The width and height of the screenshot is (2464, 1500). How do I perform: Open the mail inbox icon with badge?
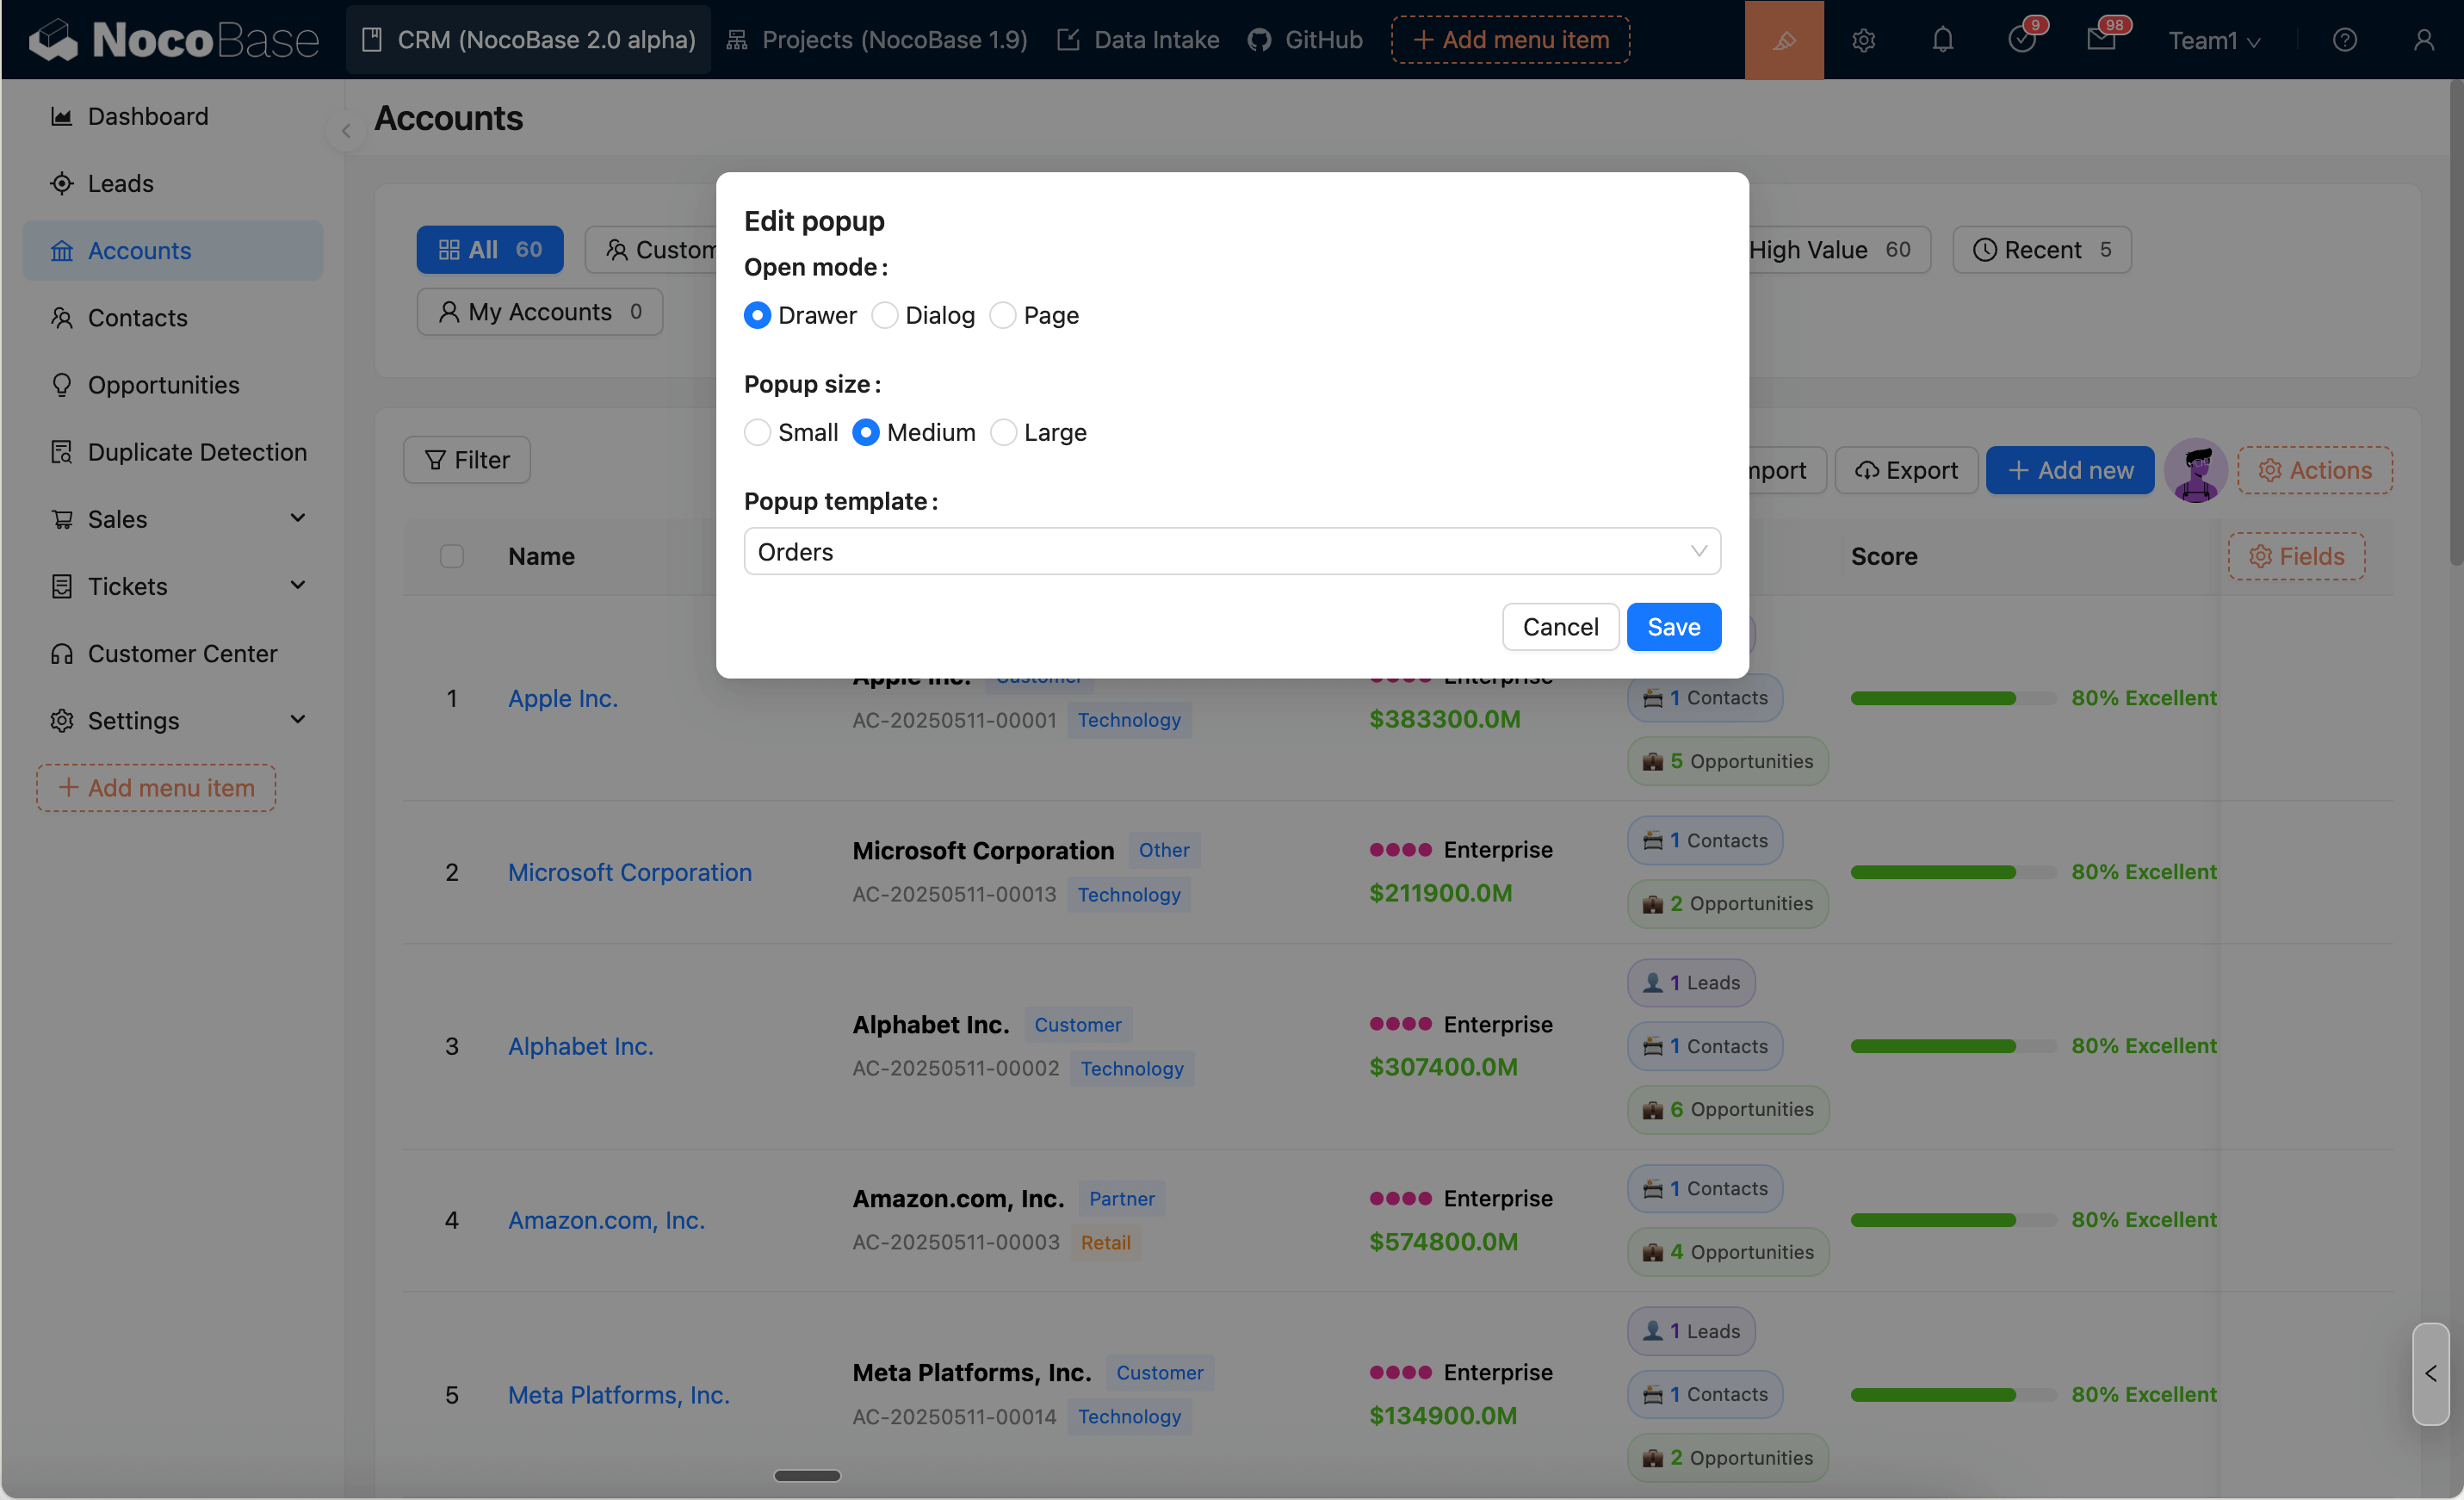point(2101,40)
